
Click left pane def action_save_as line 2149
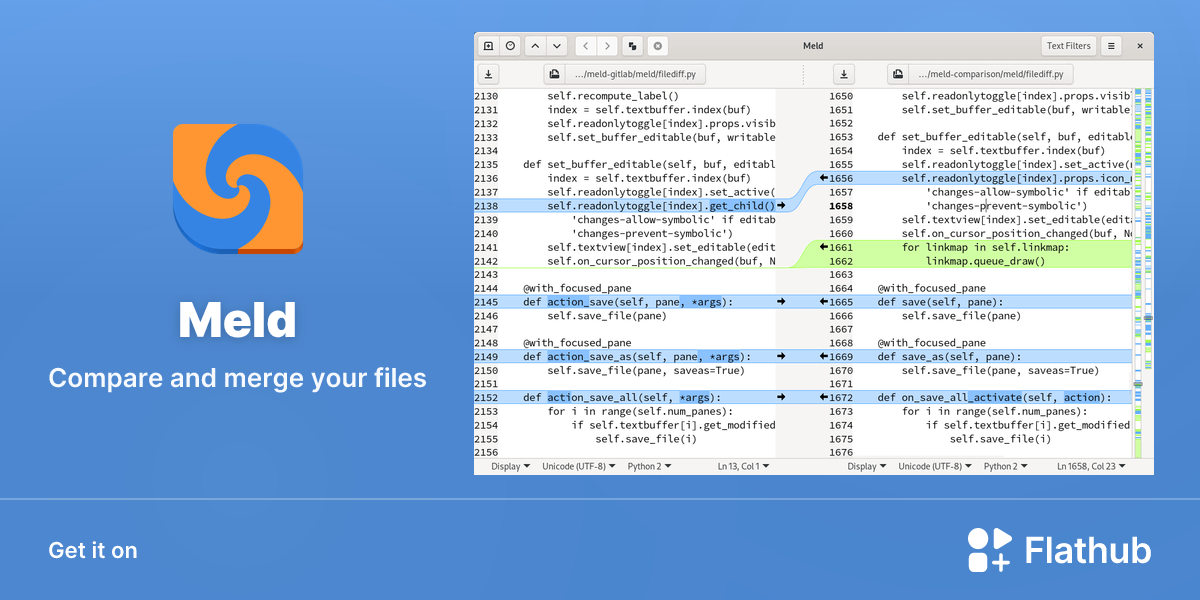coord(635,356)
